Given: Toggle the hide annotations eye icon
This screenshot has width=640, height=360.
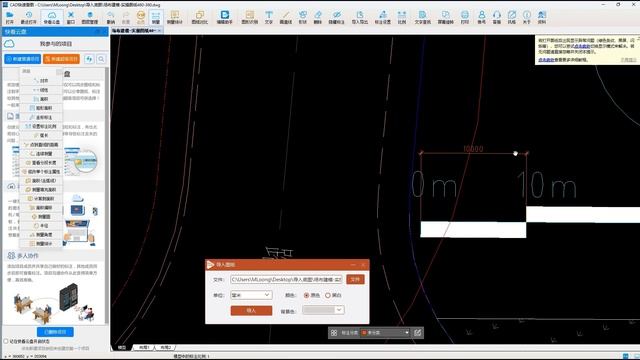Looking at the screenshot, I should 336,17.
